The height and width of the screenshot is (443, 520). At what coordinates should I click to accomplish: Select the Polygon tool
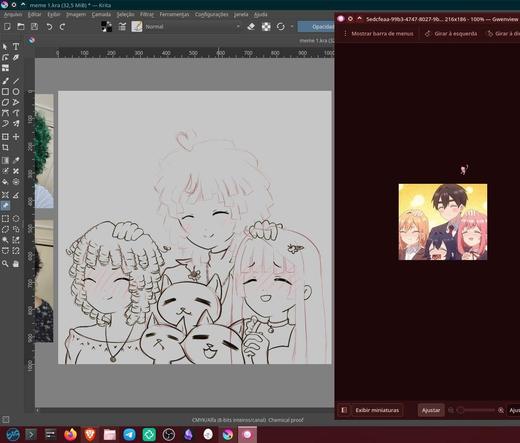(5, 102)
